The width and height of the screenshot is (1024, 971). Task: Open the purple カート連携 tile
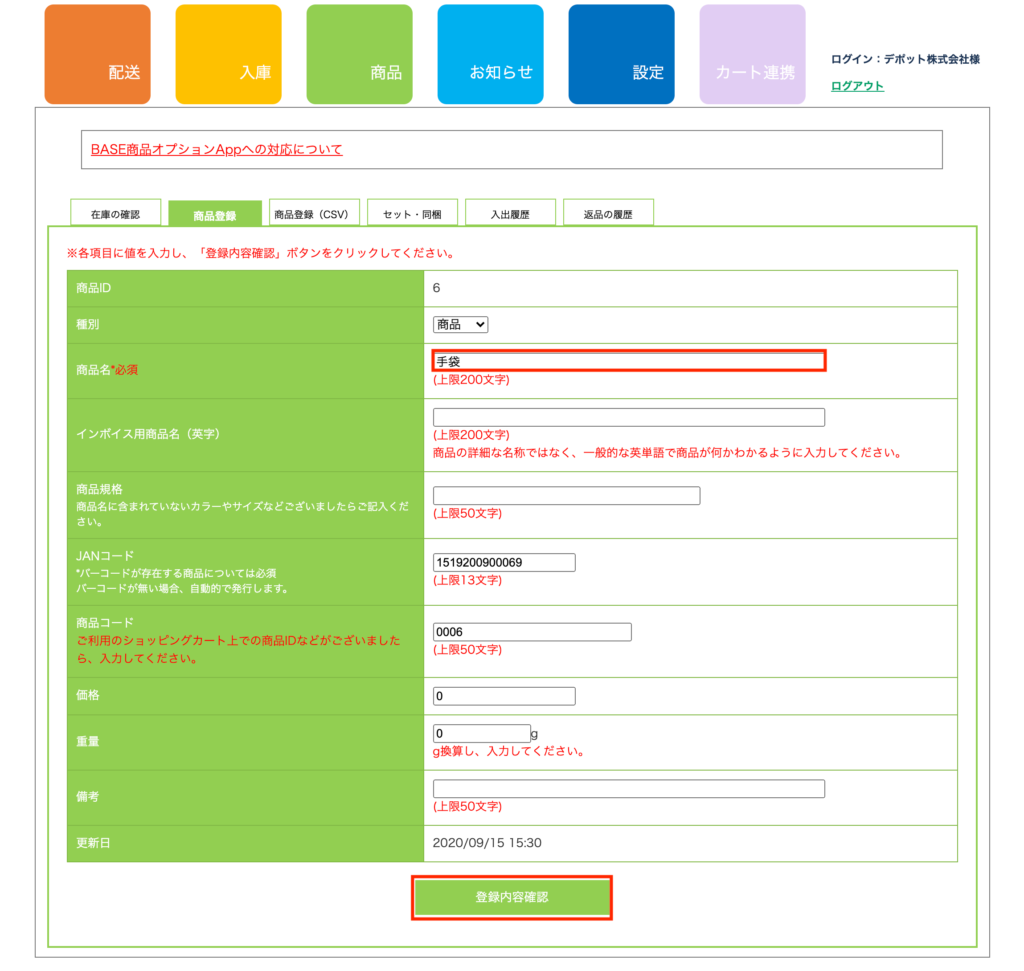click(x=752, y=55)
